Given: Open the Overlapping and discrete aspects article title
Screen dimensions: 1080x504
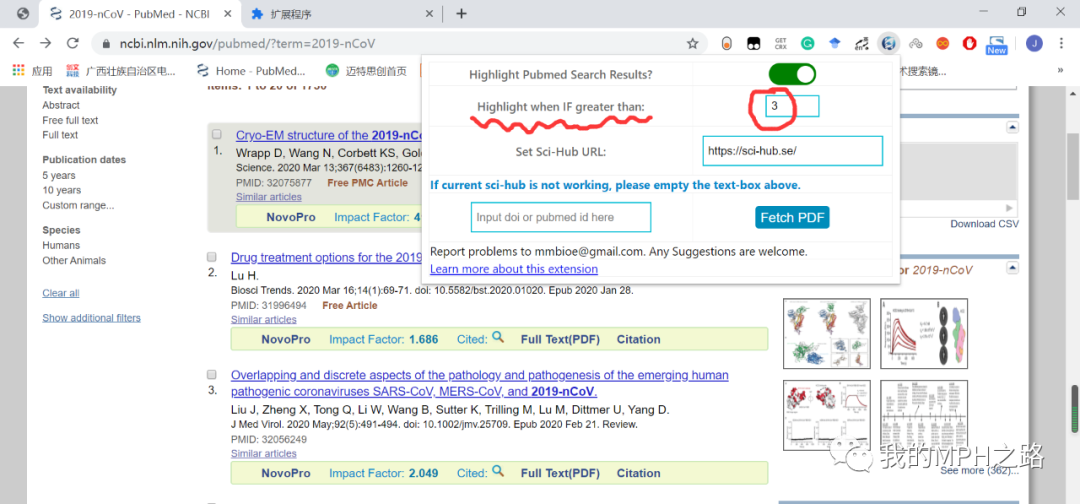Looking at the screenshot, I should (479, 384).
